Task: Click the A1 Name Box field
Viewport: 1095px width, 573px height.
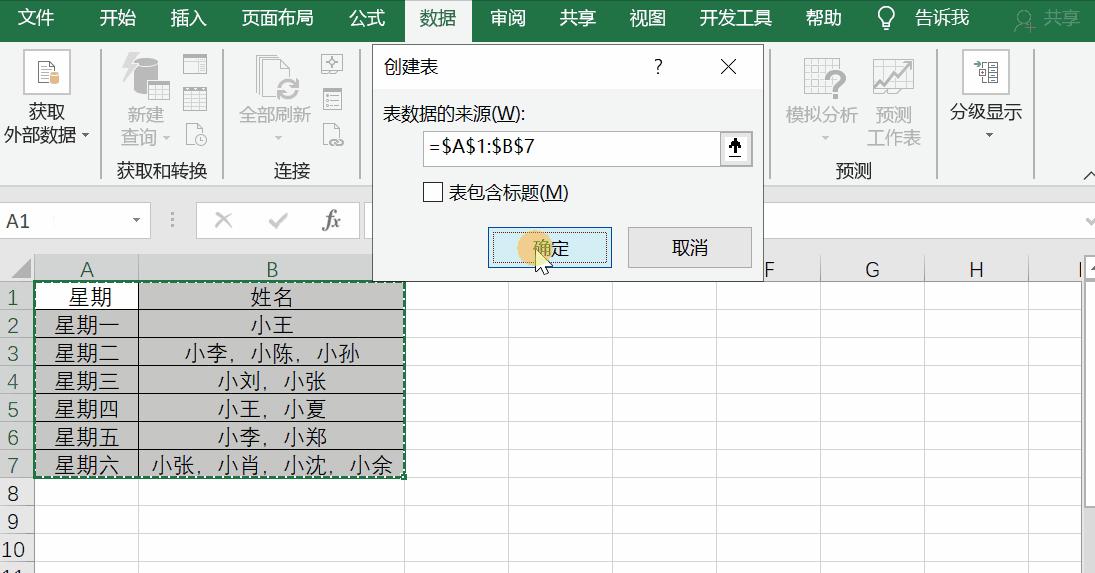Action: (64, 221)
